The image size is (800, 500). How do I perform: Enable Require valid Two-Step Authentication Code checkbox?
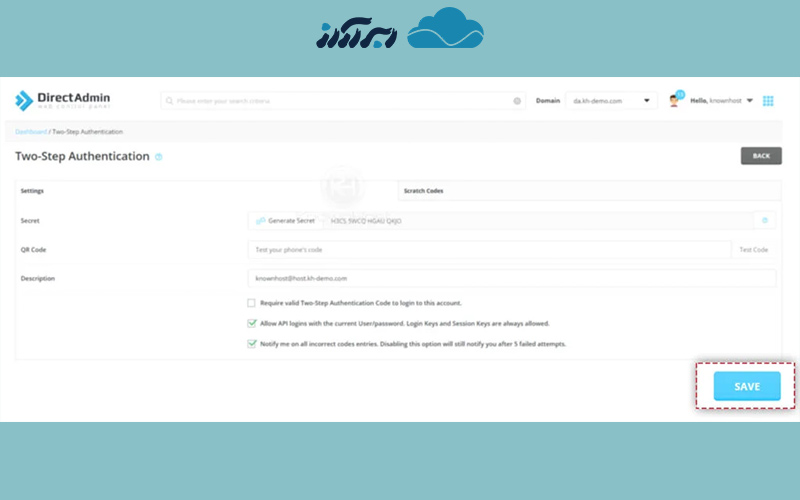(252, 303)
